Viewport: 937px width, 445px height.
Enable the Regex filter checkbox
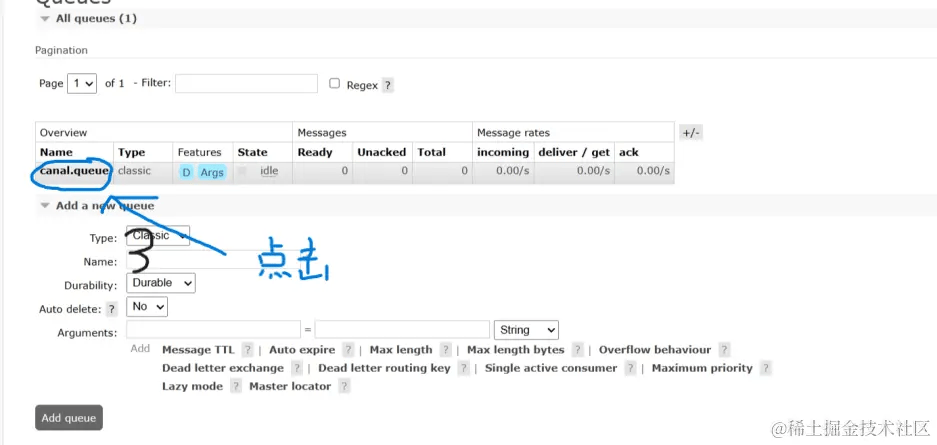pos(335,84)
